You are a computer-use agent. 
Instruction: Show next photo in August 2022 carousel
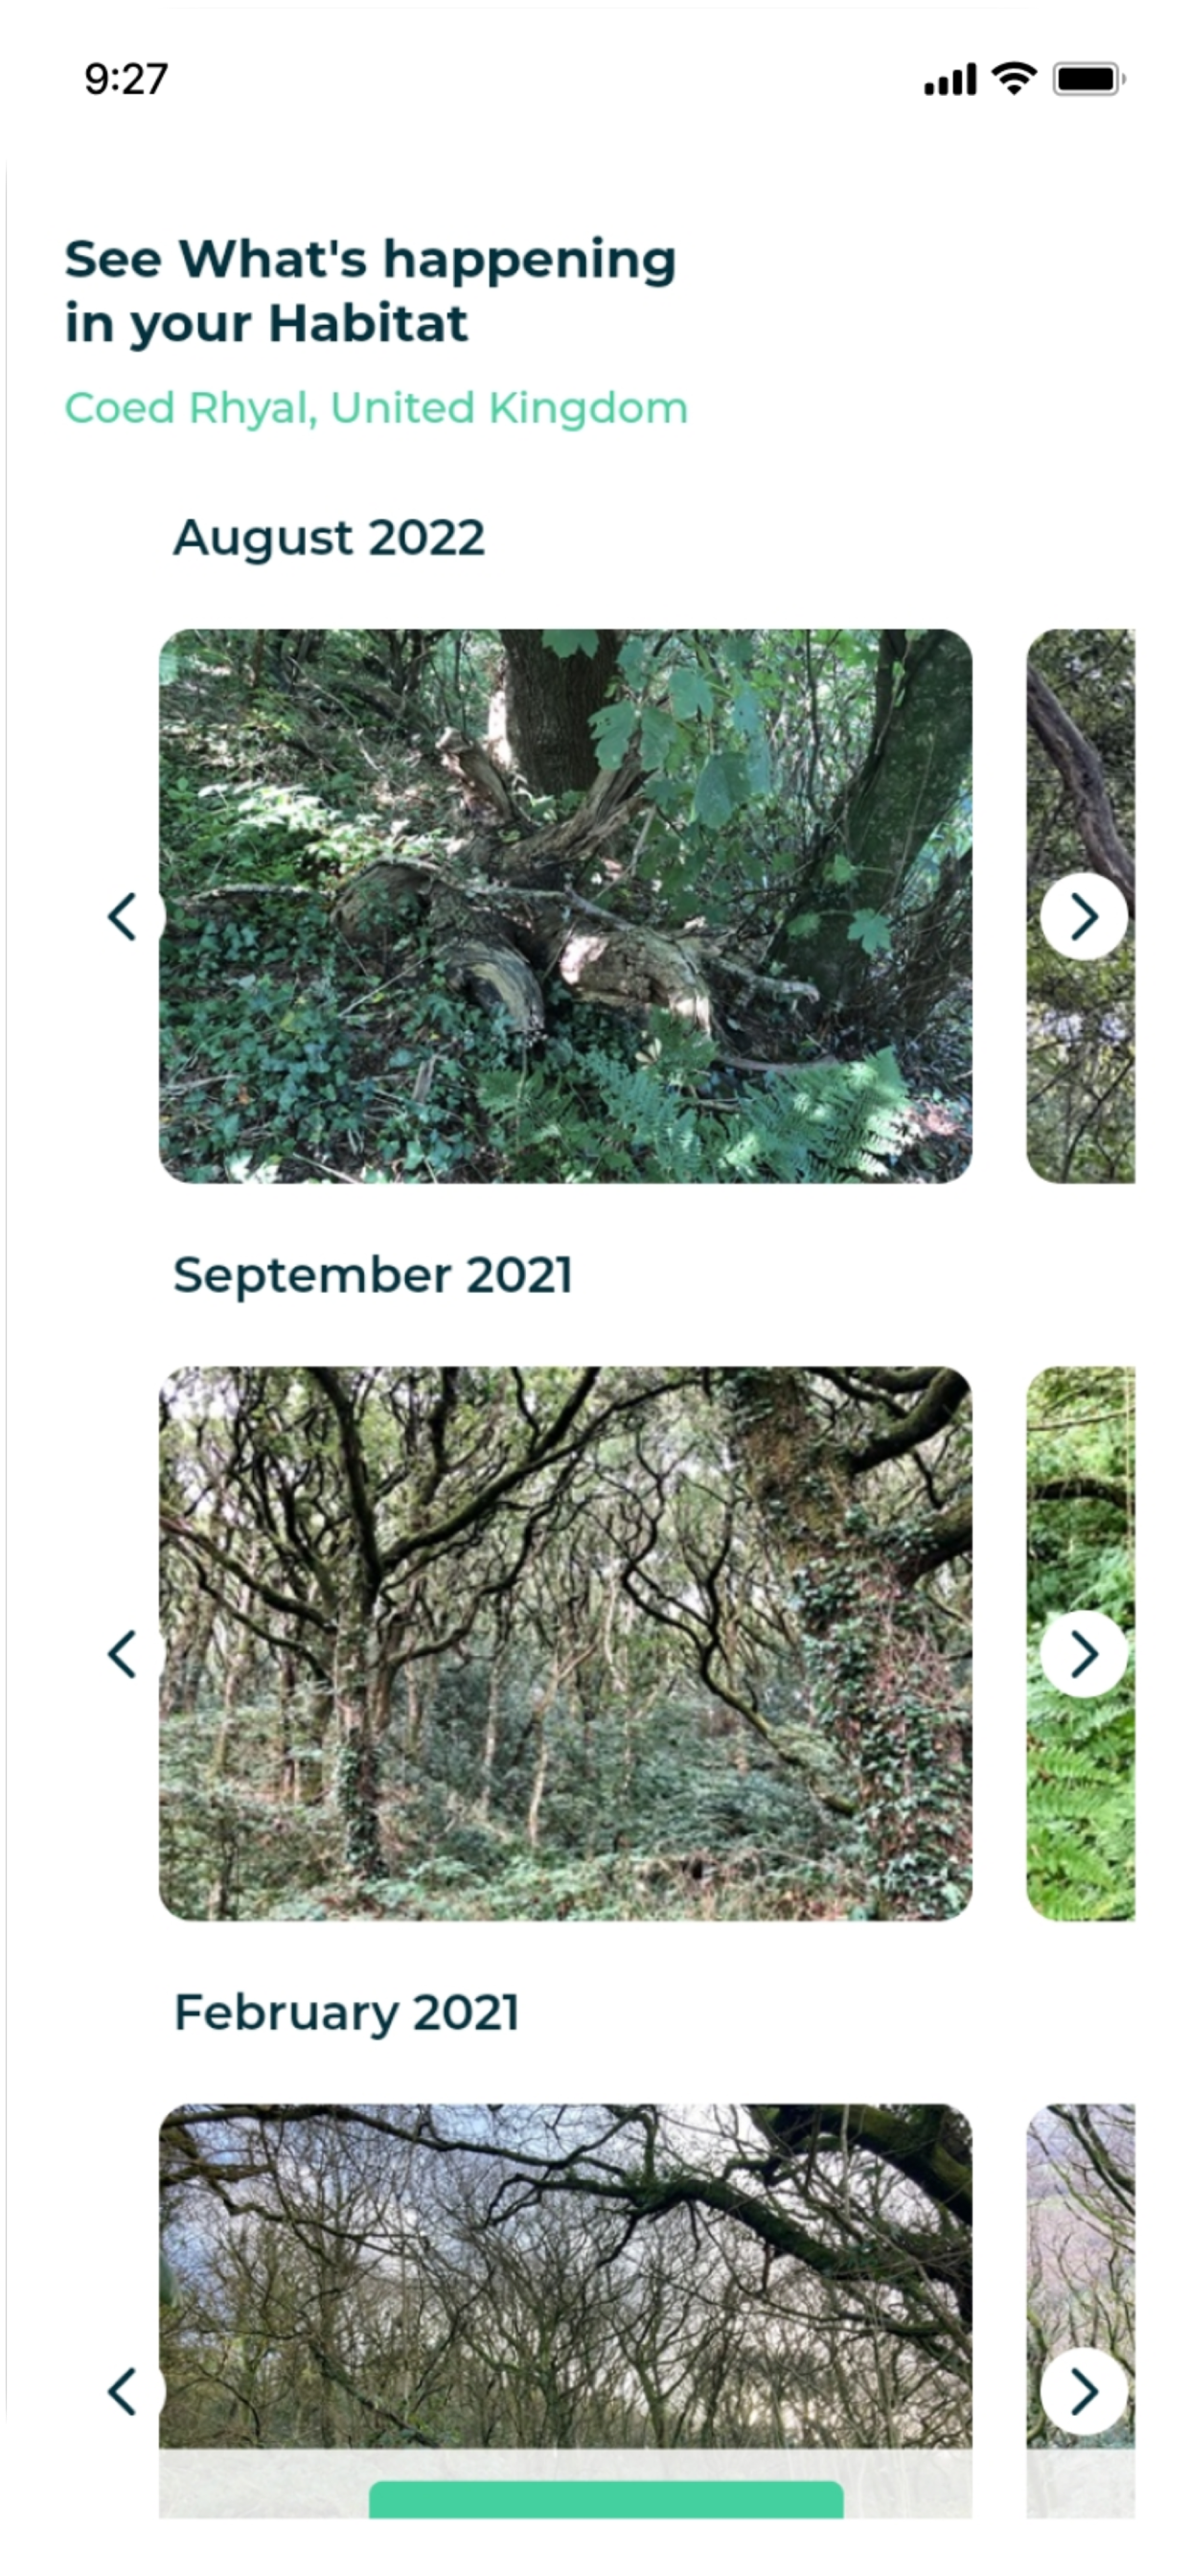tap(1083, 916)
